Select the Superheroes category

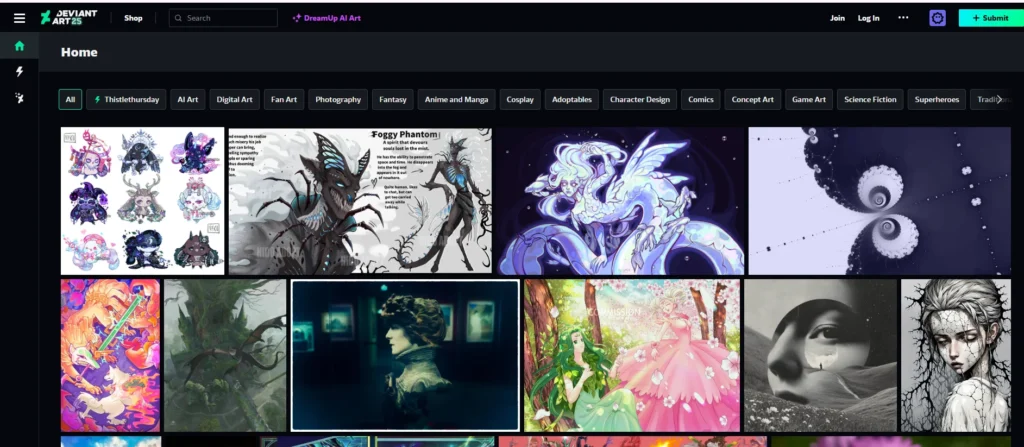[x=937, y=99]
